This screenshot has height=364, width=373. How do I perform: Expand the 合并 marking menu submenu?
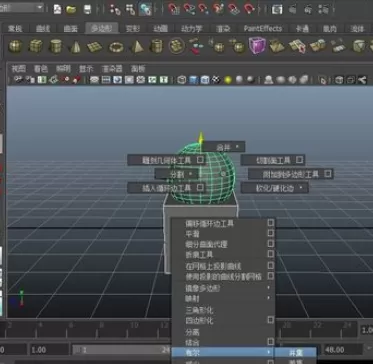click(224, 147)
